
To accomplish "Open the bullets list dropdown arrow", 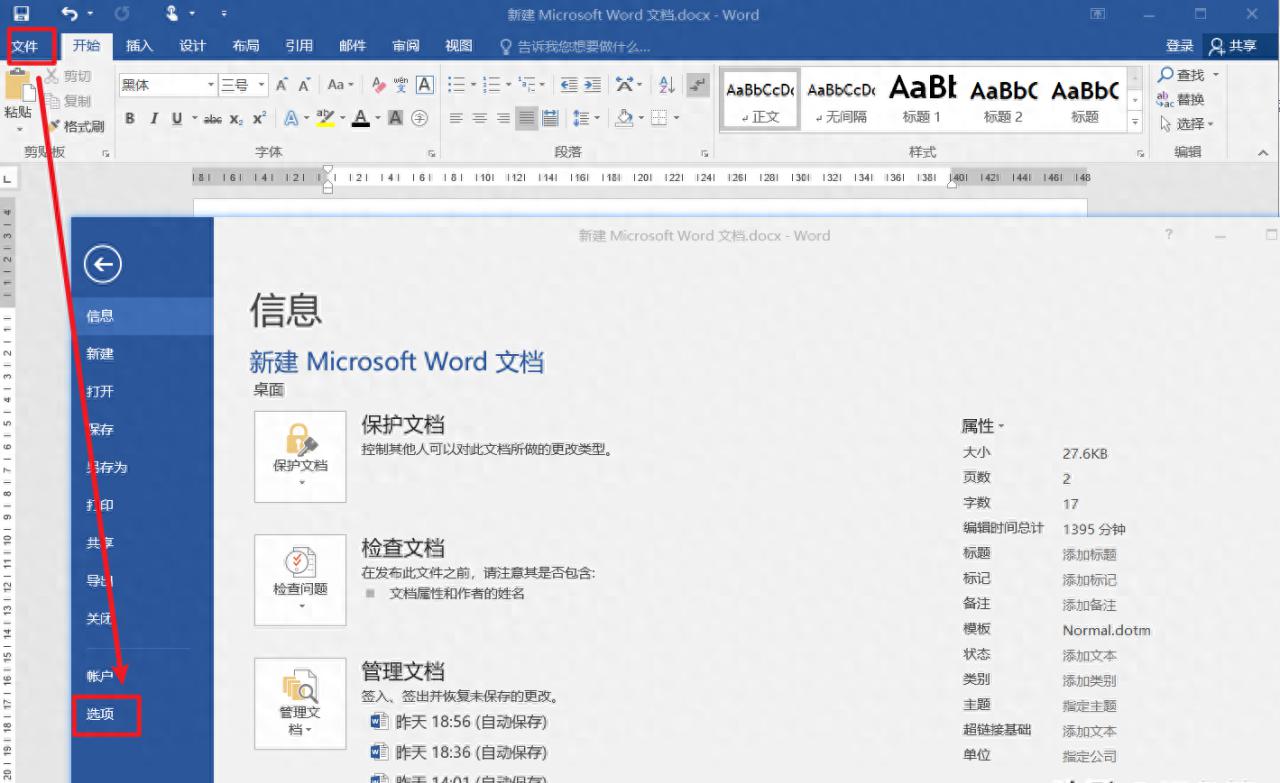I will [473, 85].
